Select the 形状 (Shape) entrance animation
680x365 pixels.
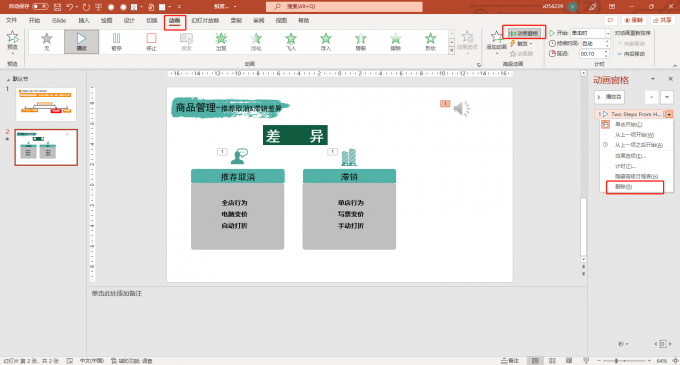coord(430,42)
